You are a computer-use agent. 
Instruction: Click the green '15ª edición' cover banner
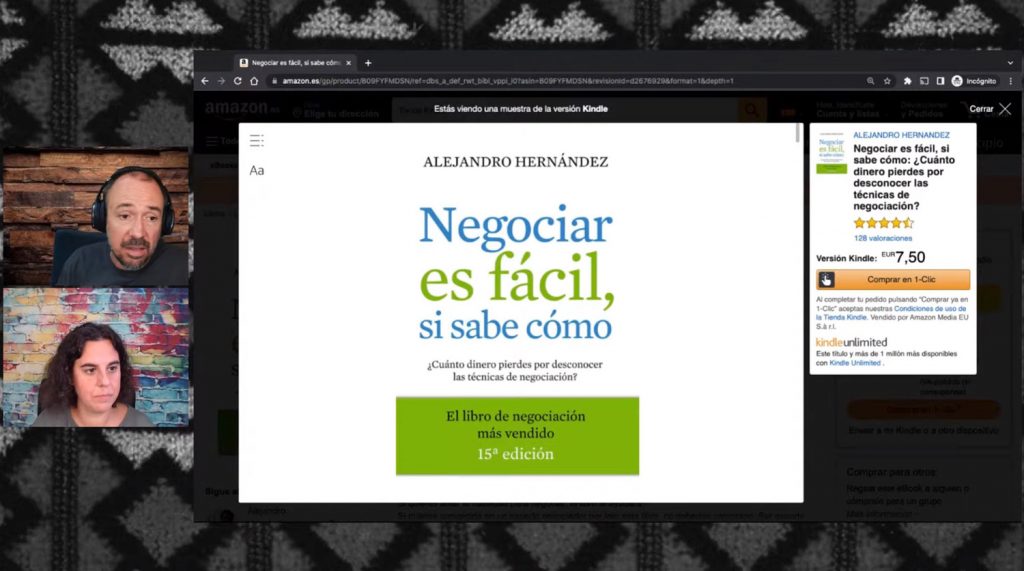[x=517, y=436]
